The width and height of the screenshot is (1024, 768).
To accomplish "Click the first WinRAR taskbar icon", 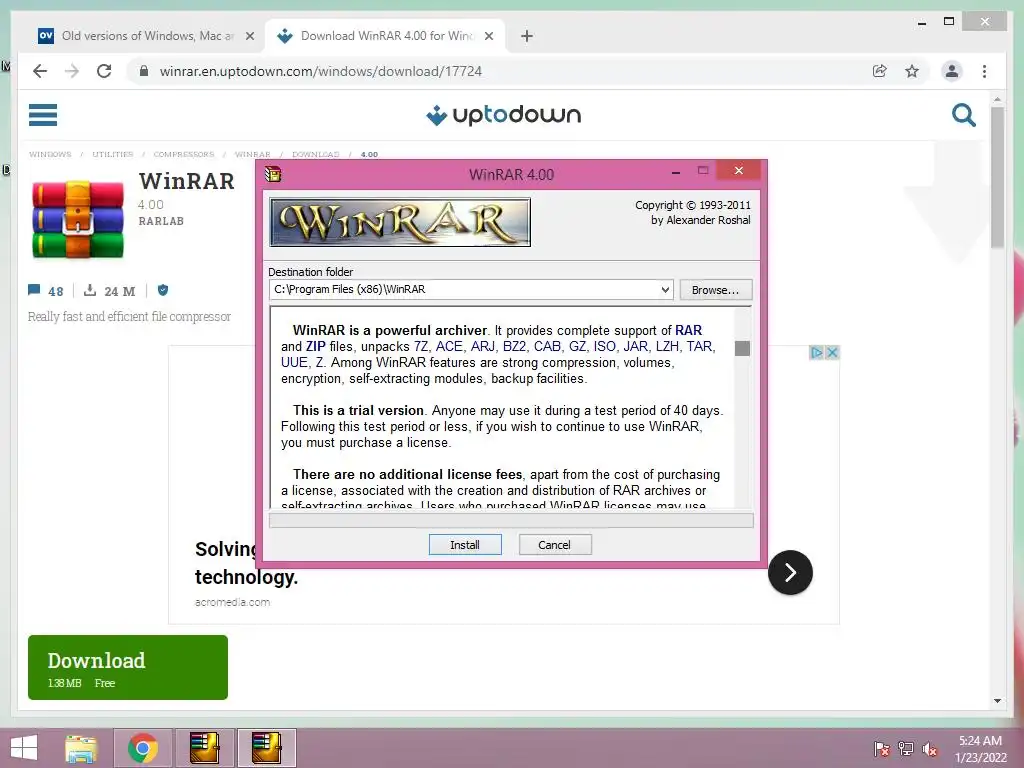I will [x=204, y=748].
